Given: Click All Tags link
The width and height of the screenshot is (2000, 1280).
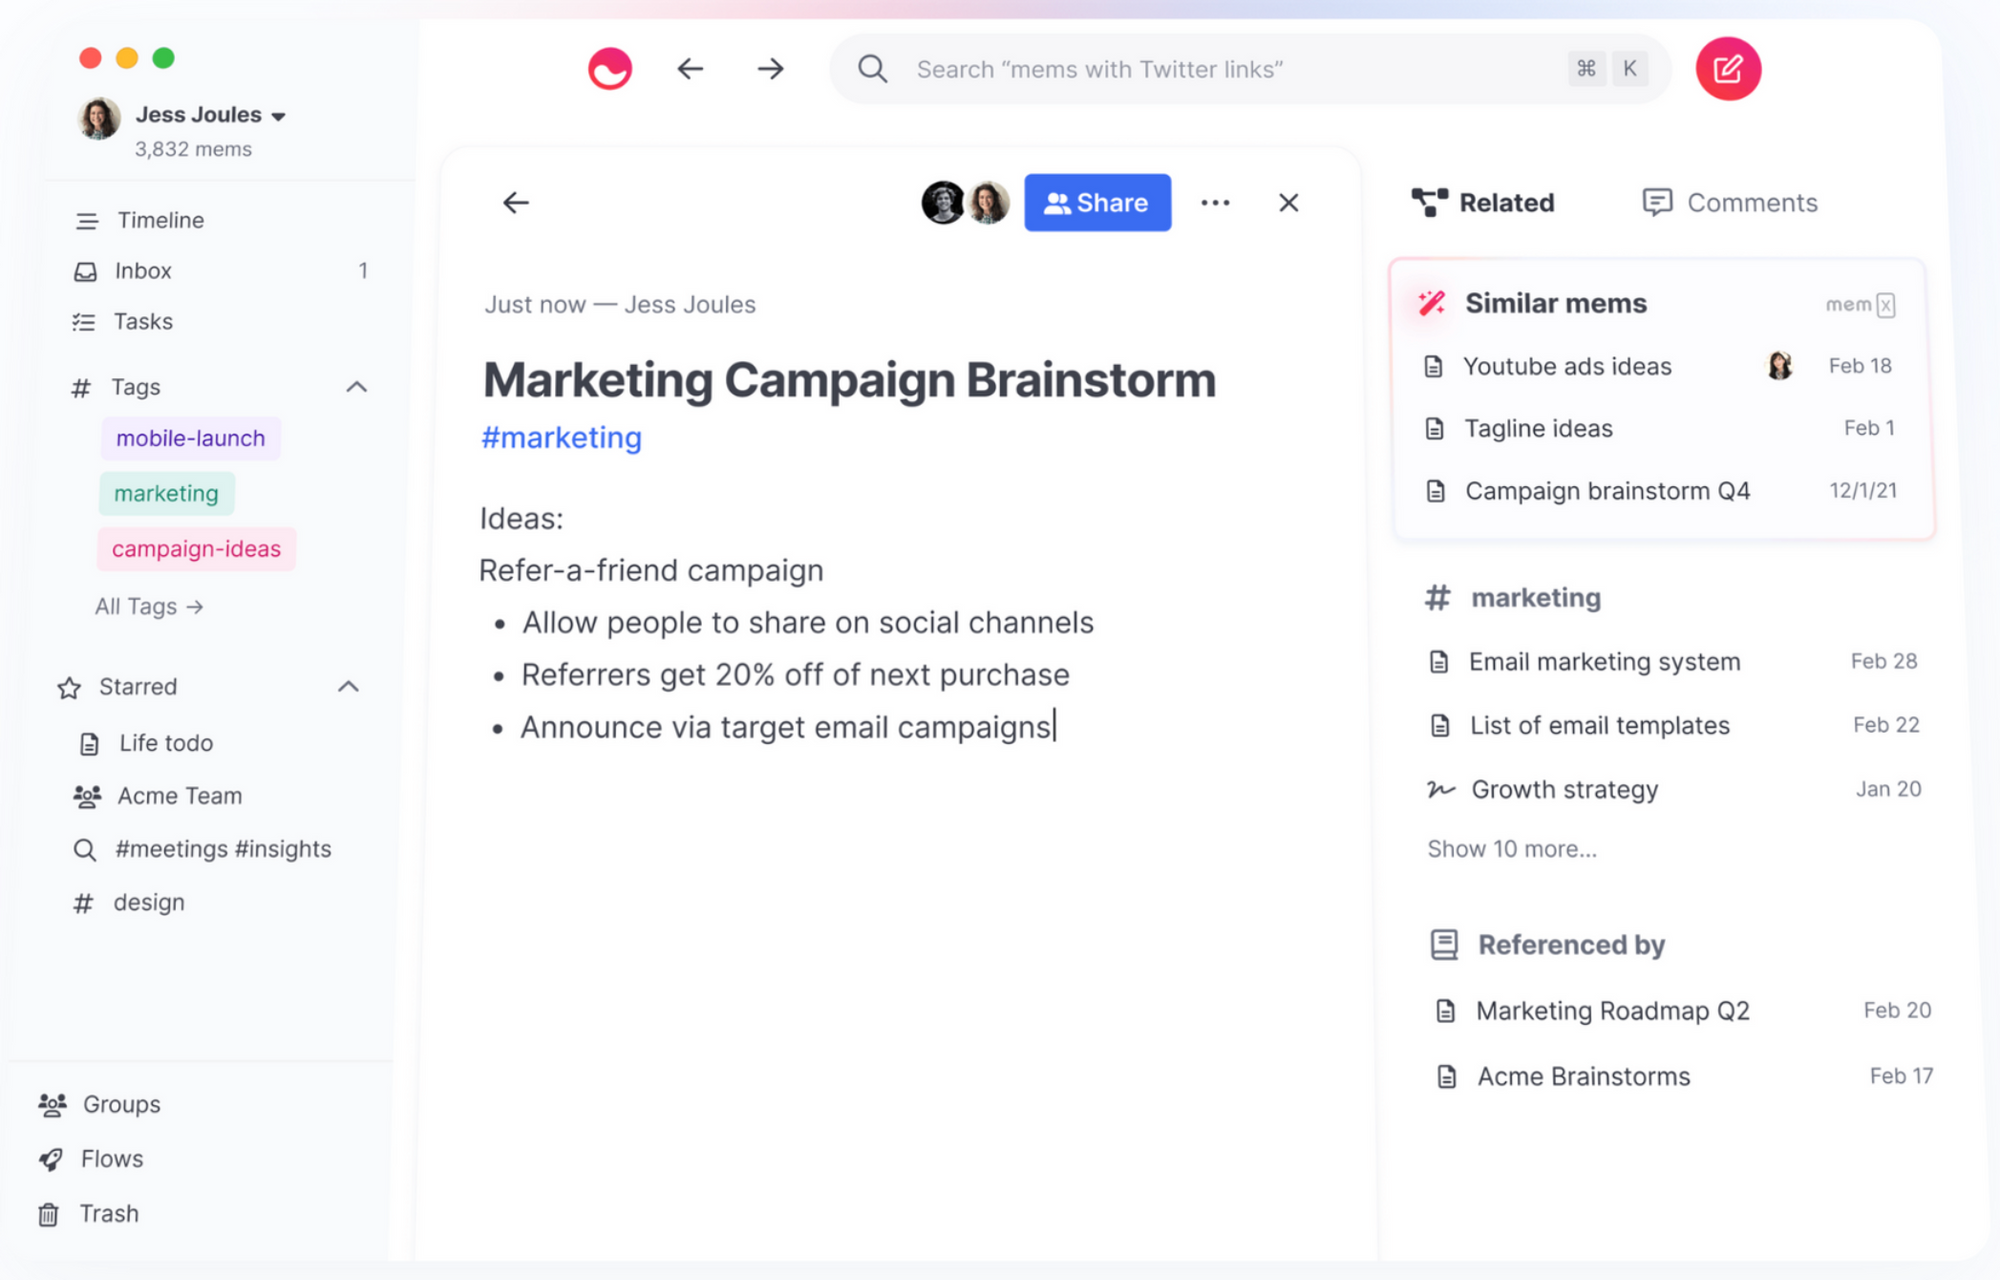Looking at the screenshot, I should 149,606.
